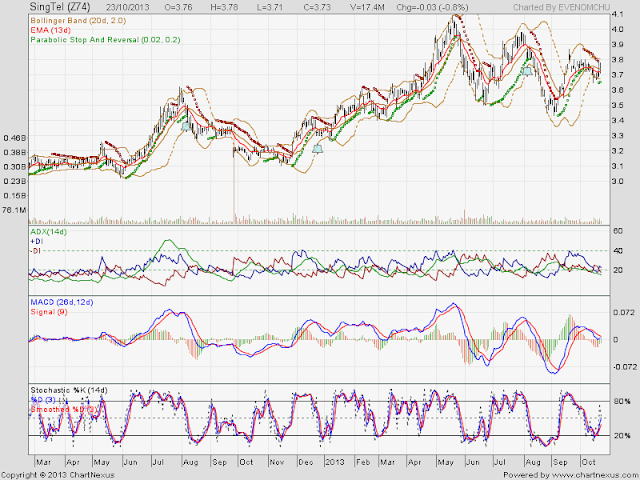Click the Chg=-0.03 (-0.8%) value
The image size is (640, 480).
[x=433, y=7]
